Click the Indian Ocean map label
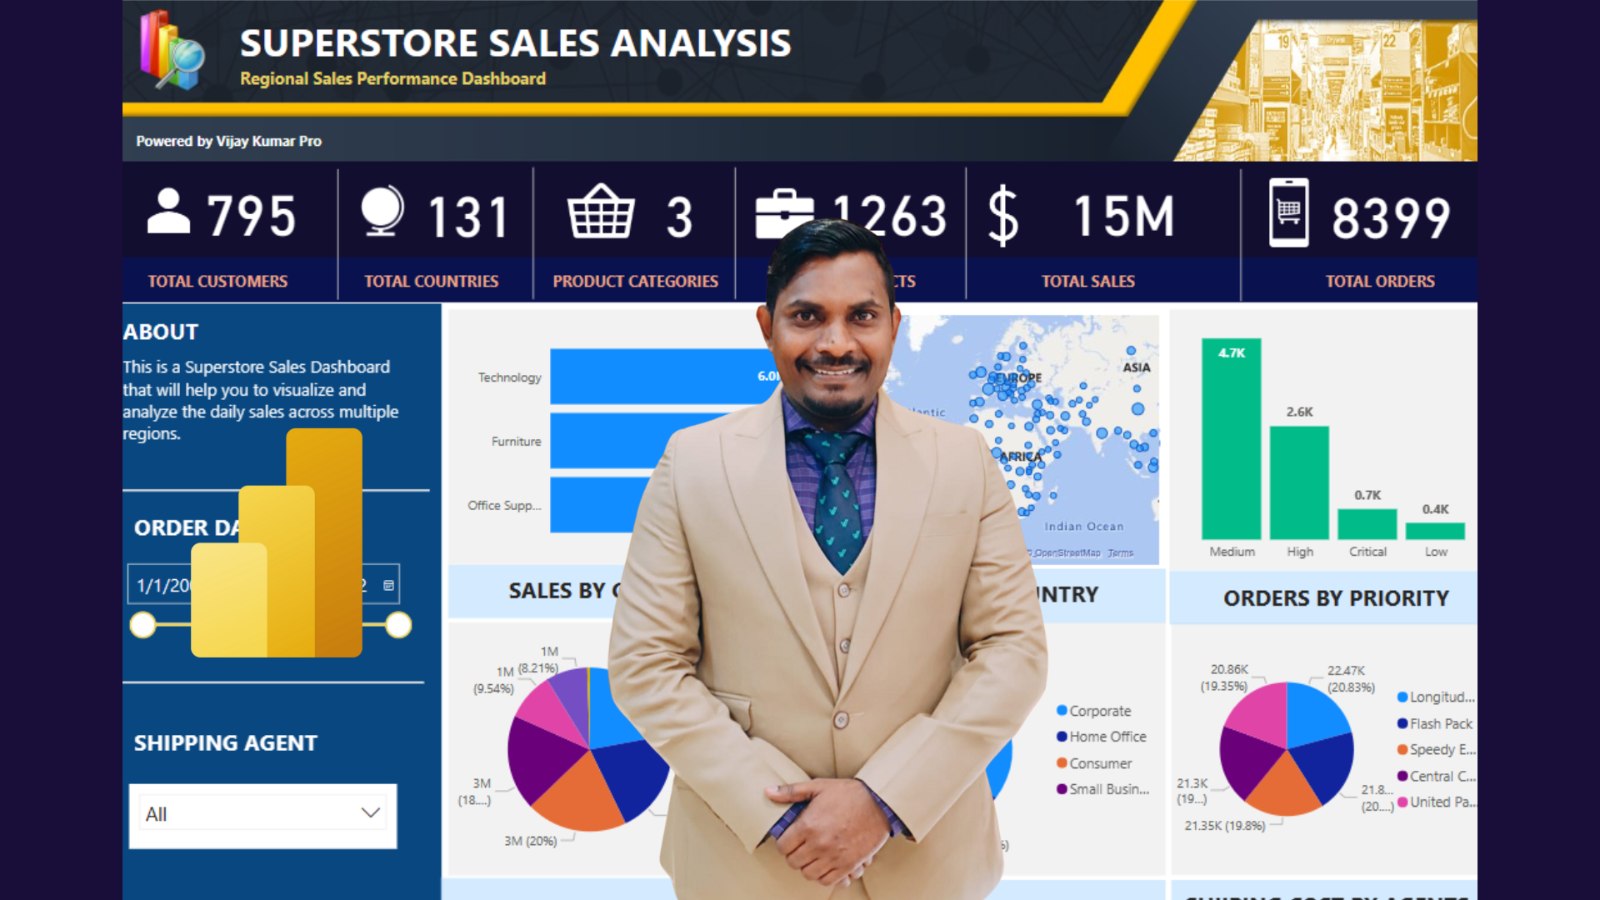The height and width of the screenshot is (900, 1600). (1084, 527)
